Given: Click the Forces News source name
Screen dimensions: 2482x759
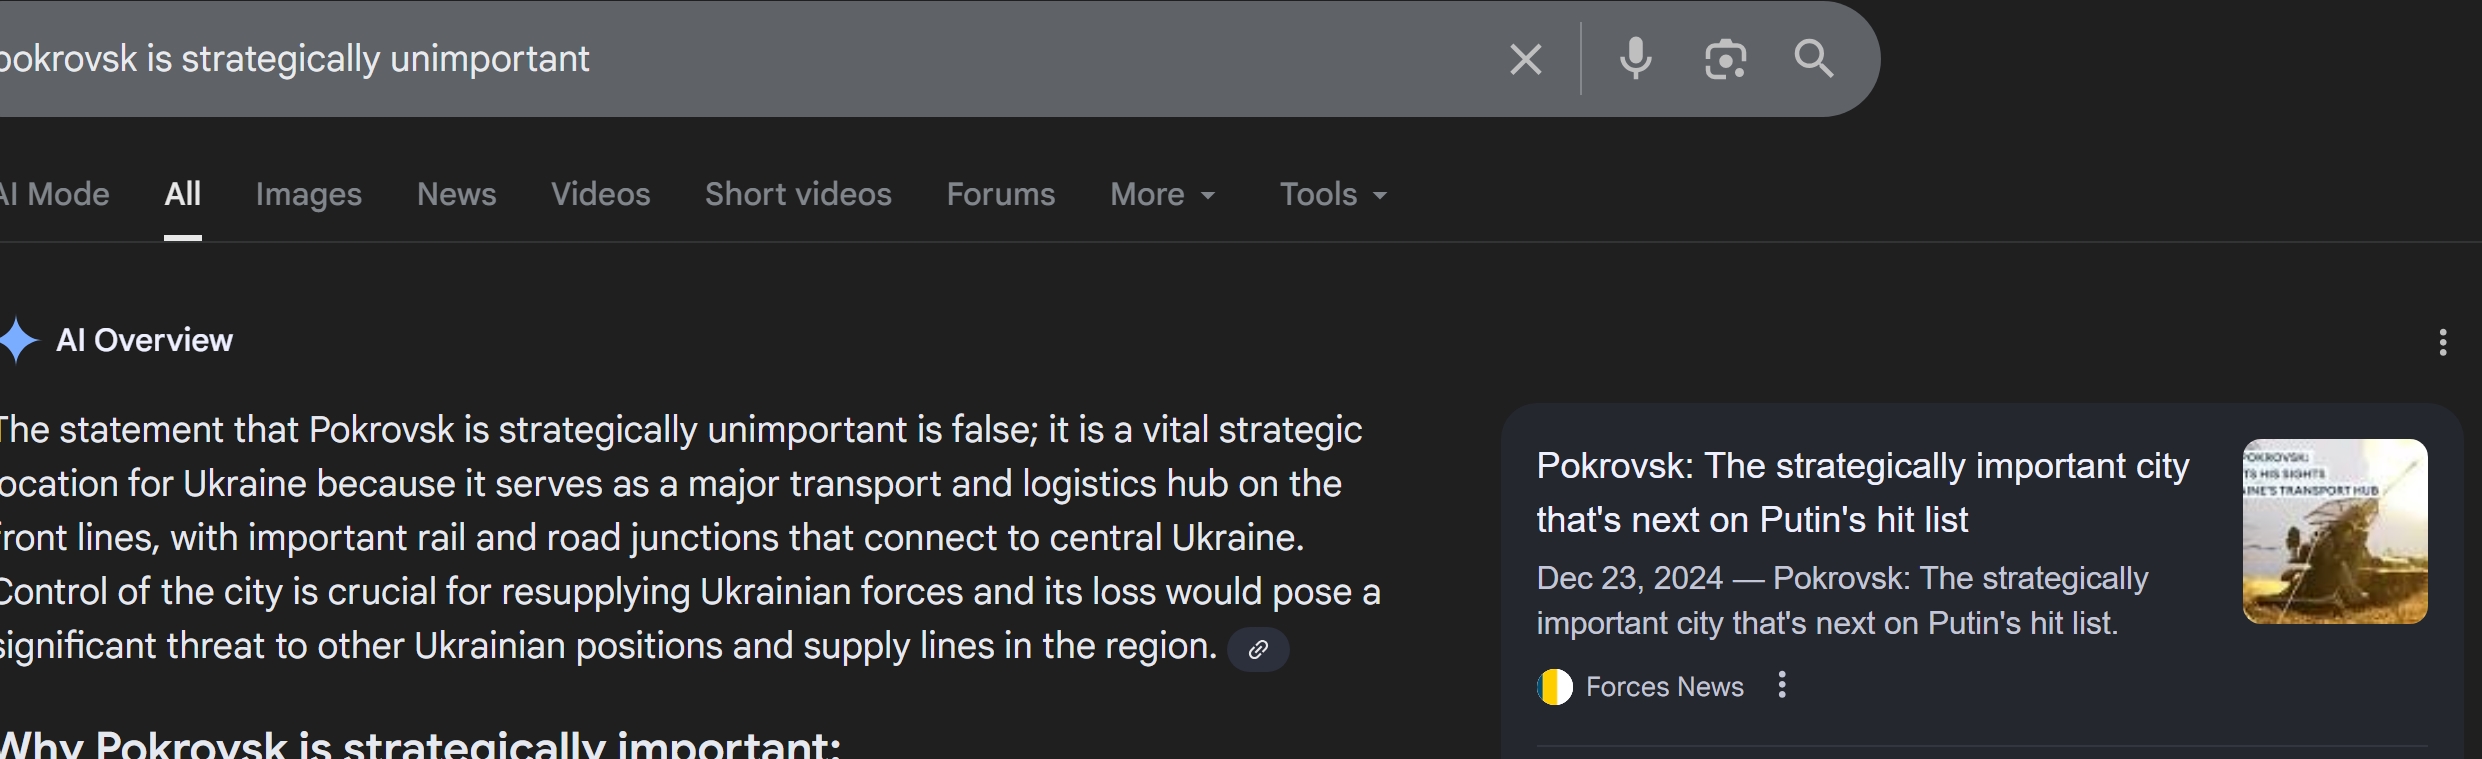Looking at the screenshot, I should (1665, 687).
